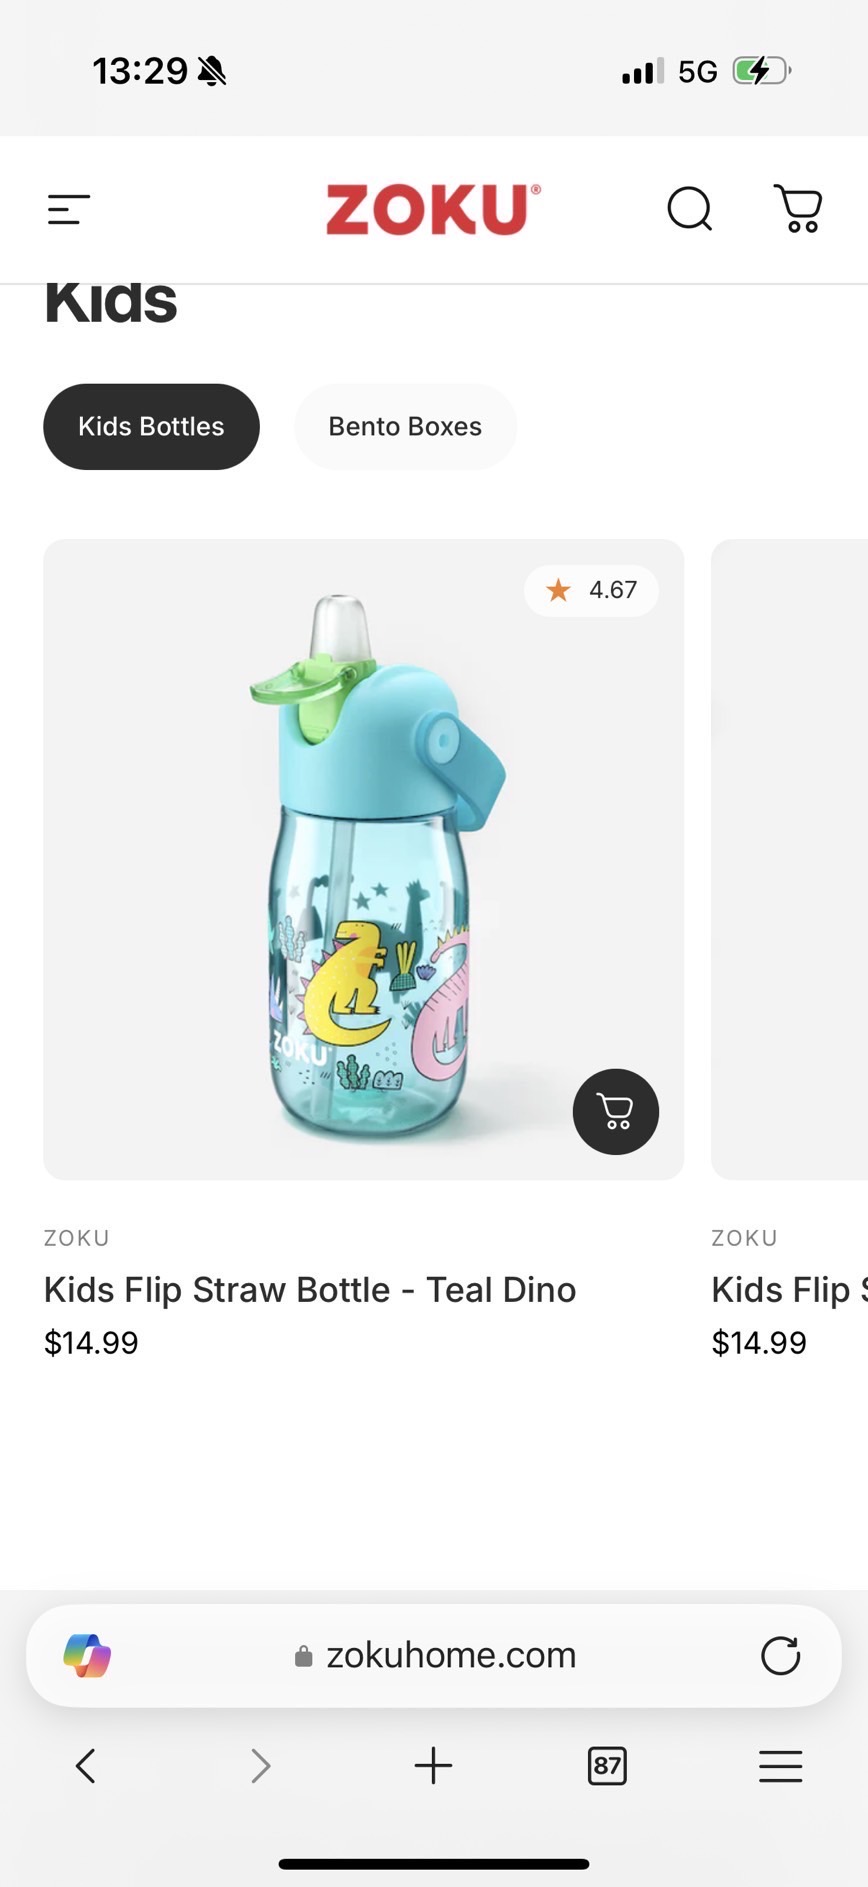Open Kids Flip Straw Bottle - Teal Dino link
Viewport: 868px width, 1887px height.
pyautogui.click(x=310, y=1290)
